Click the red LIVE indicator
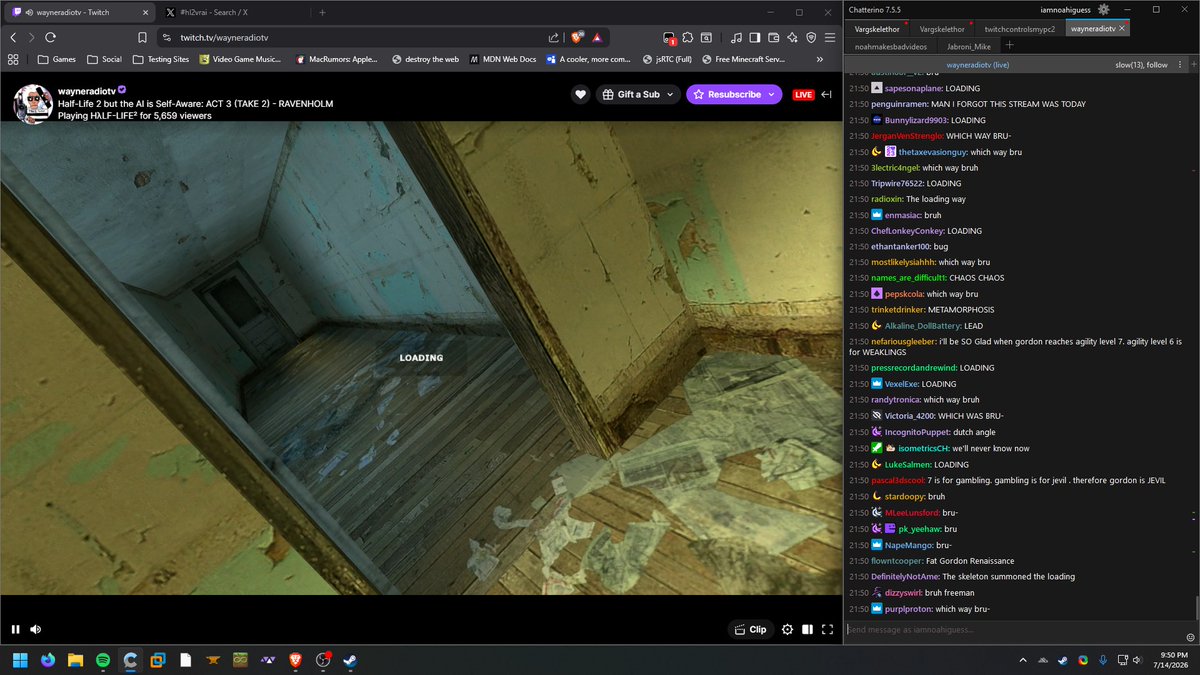 coord(803,95)
